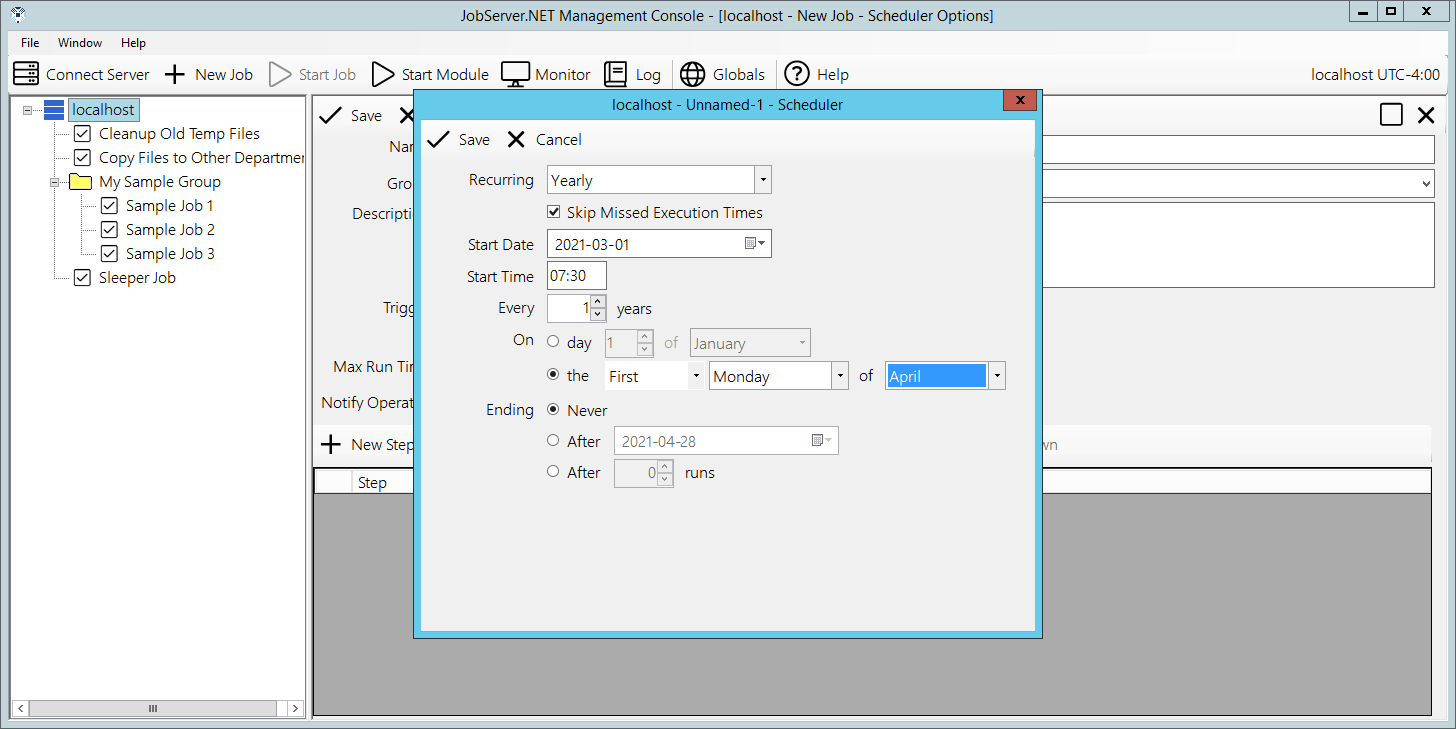Create a New Job from toolbar
Screen dimensions: 1456x729
point(175,74)
